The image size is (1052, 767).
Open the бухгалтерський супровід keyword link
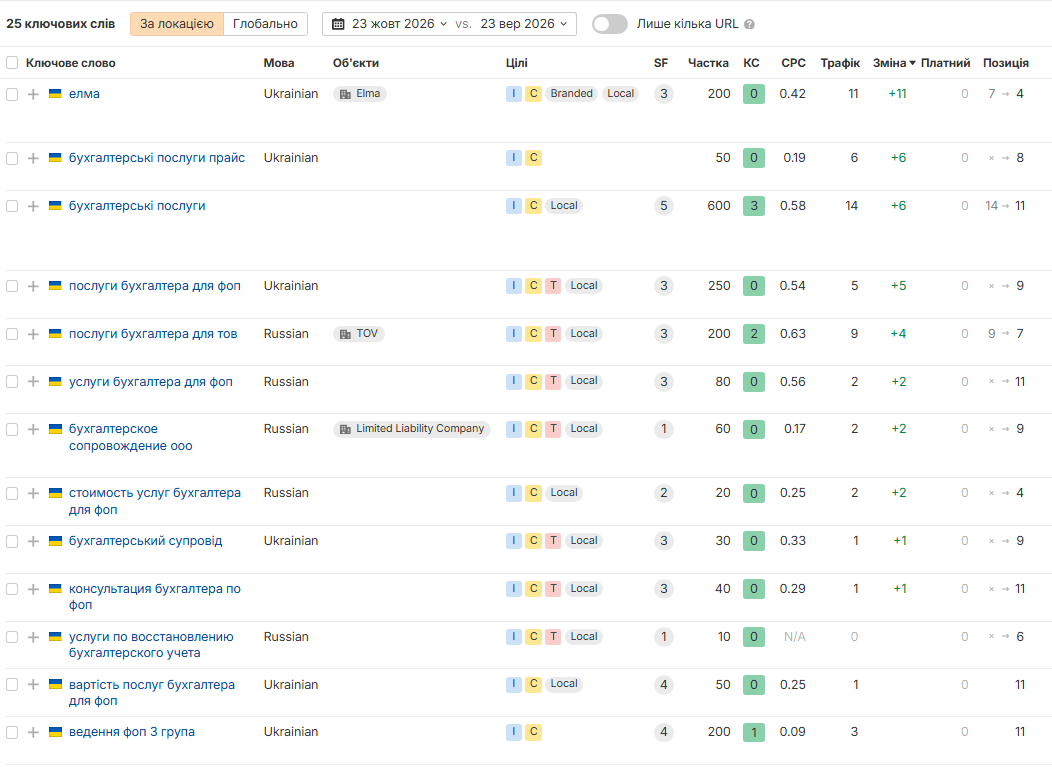pyautogui.click(x=146, y=541)
